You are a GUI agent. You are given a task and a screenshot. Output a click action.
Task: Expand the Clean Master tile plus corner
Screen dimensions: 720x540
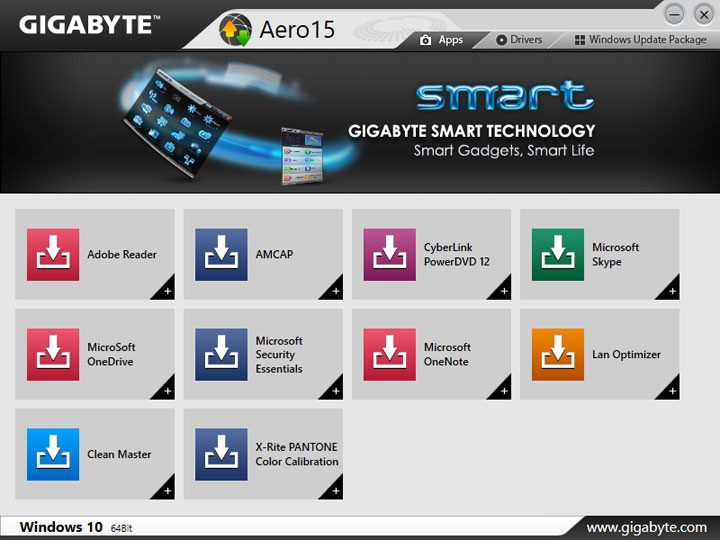tap(167, 491)
